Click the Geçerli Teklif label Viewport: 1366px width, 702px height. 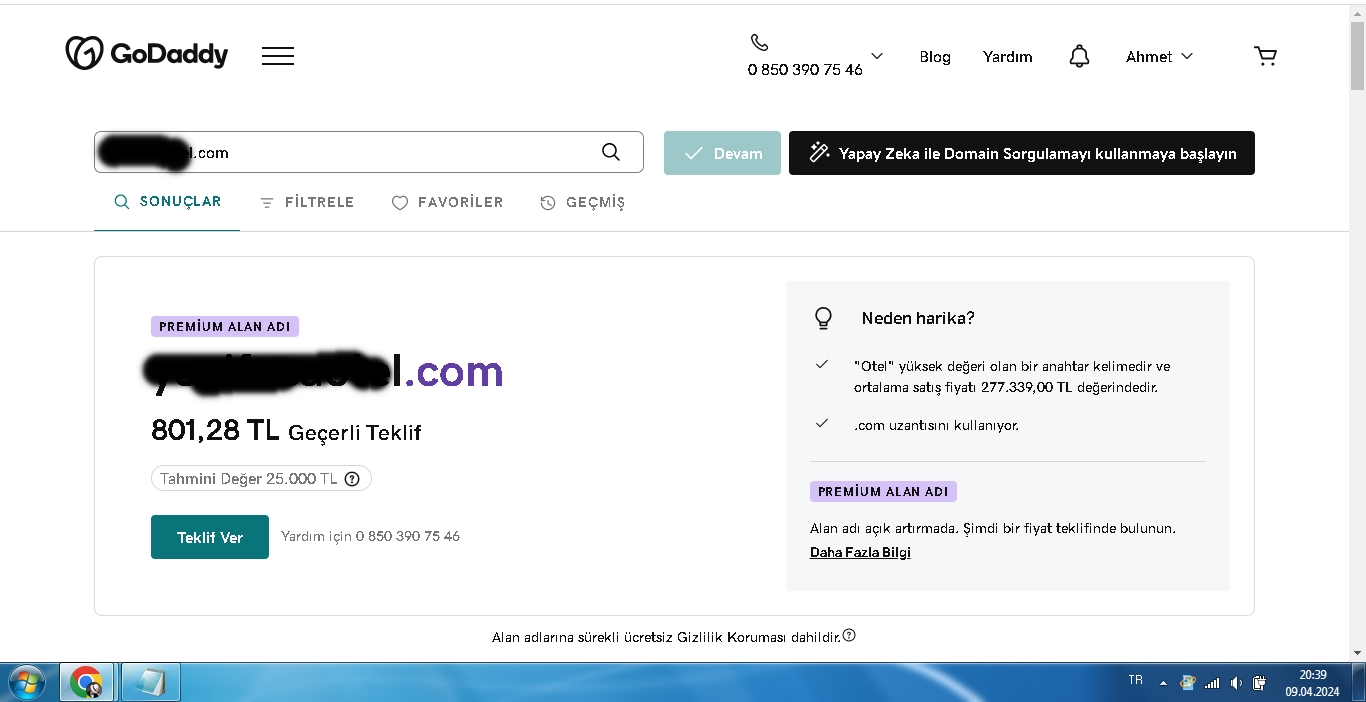[x=355, y=433]
